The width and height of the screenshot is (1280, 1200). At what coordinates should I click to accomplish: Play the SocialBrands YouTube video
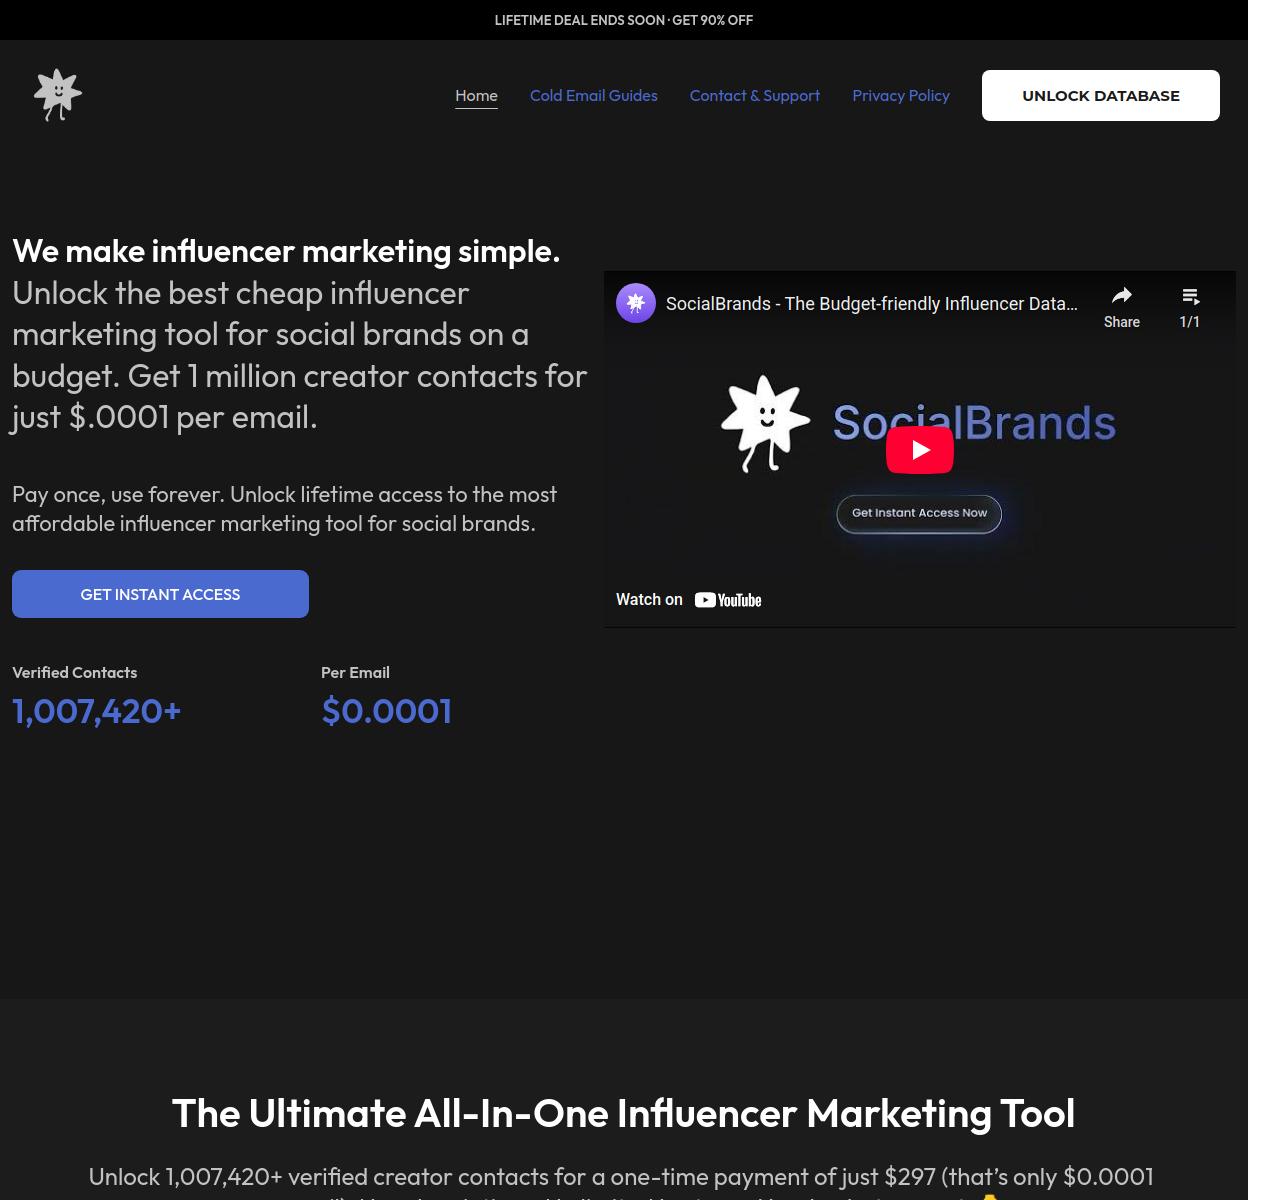(920, 450)
